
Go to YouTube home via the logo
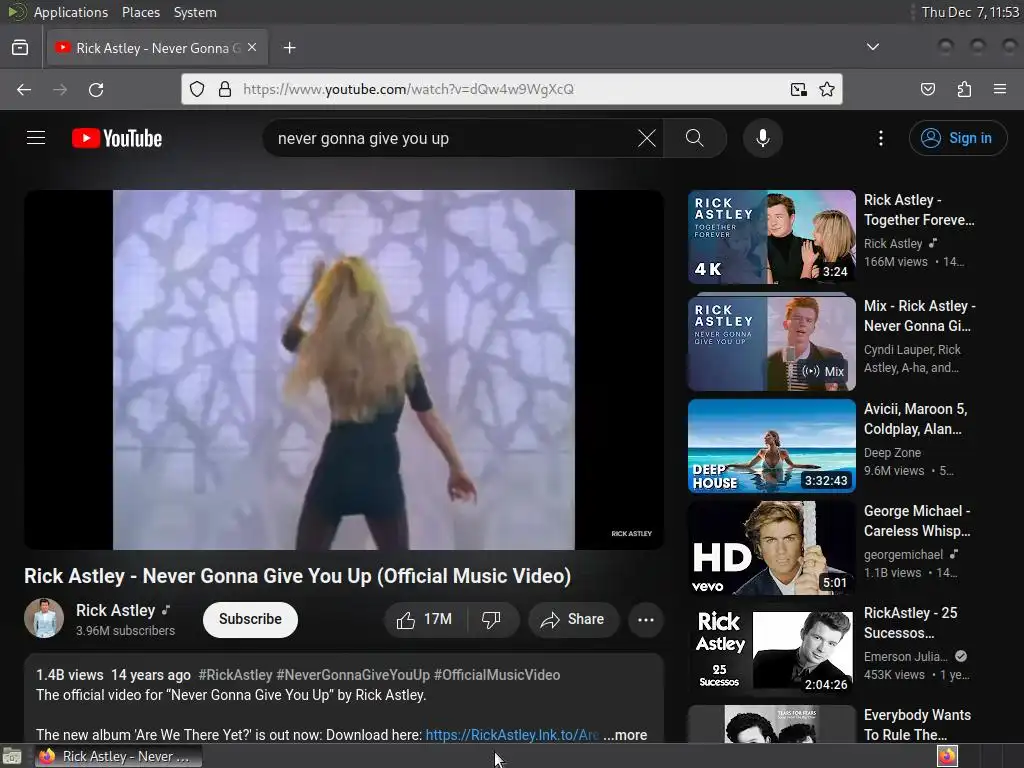pyautogui.click(x=117, y=138)
